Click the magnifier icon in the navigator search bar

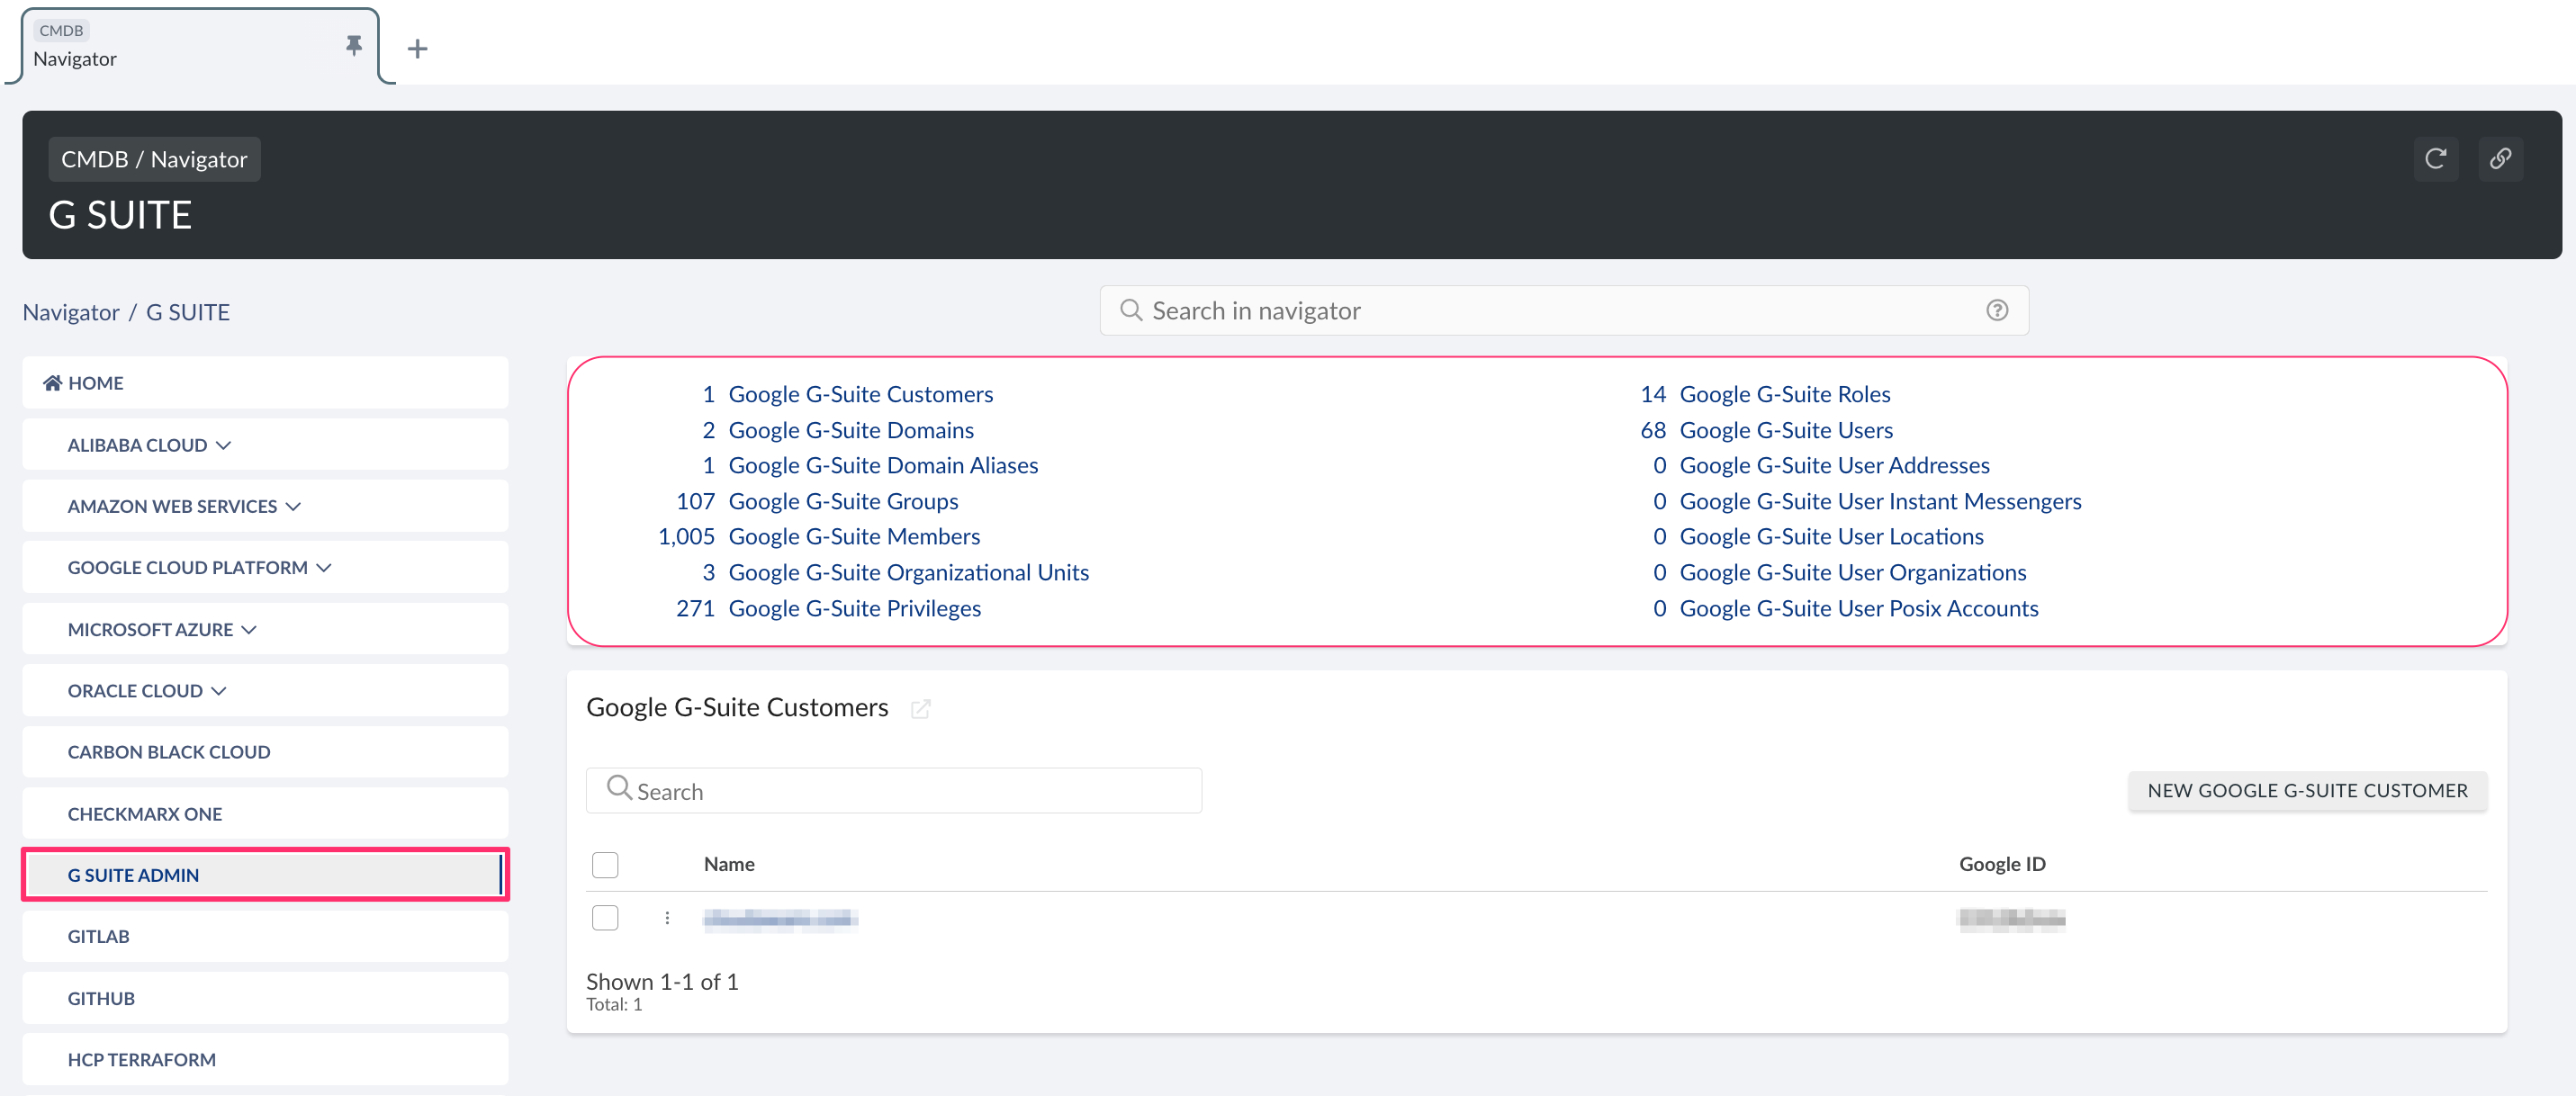(1131, 310)
